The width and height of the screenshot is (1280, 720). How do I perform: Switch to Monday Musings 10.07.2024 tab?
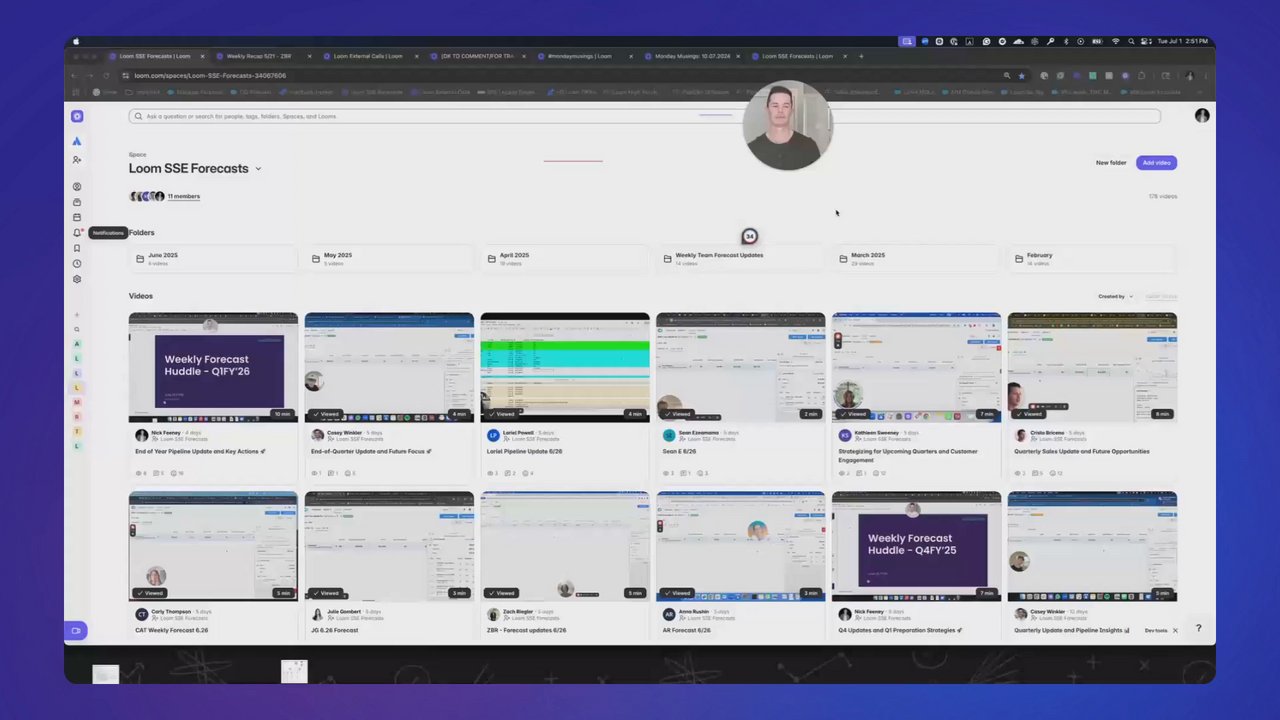692,56
